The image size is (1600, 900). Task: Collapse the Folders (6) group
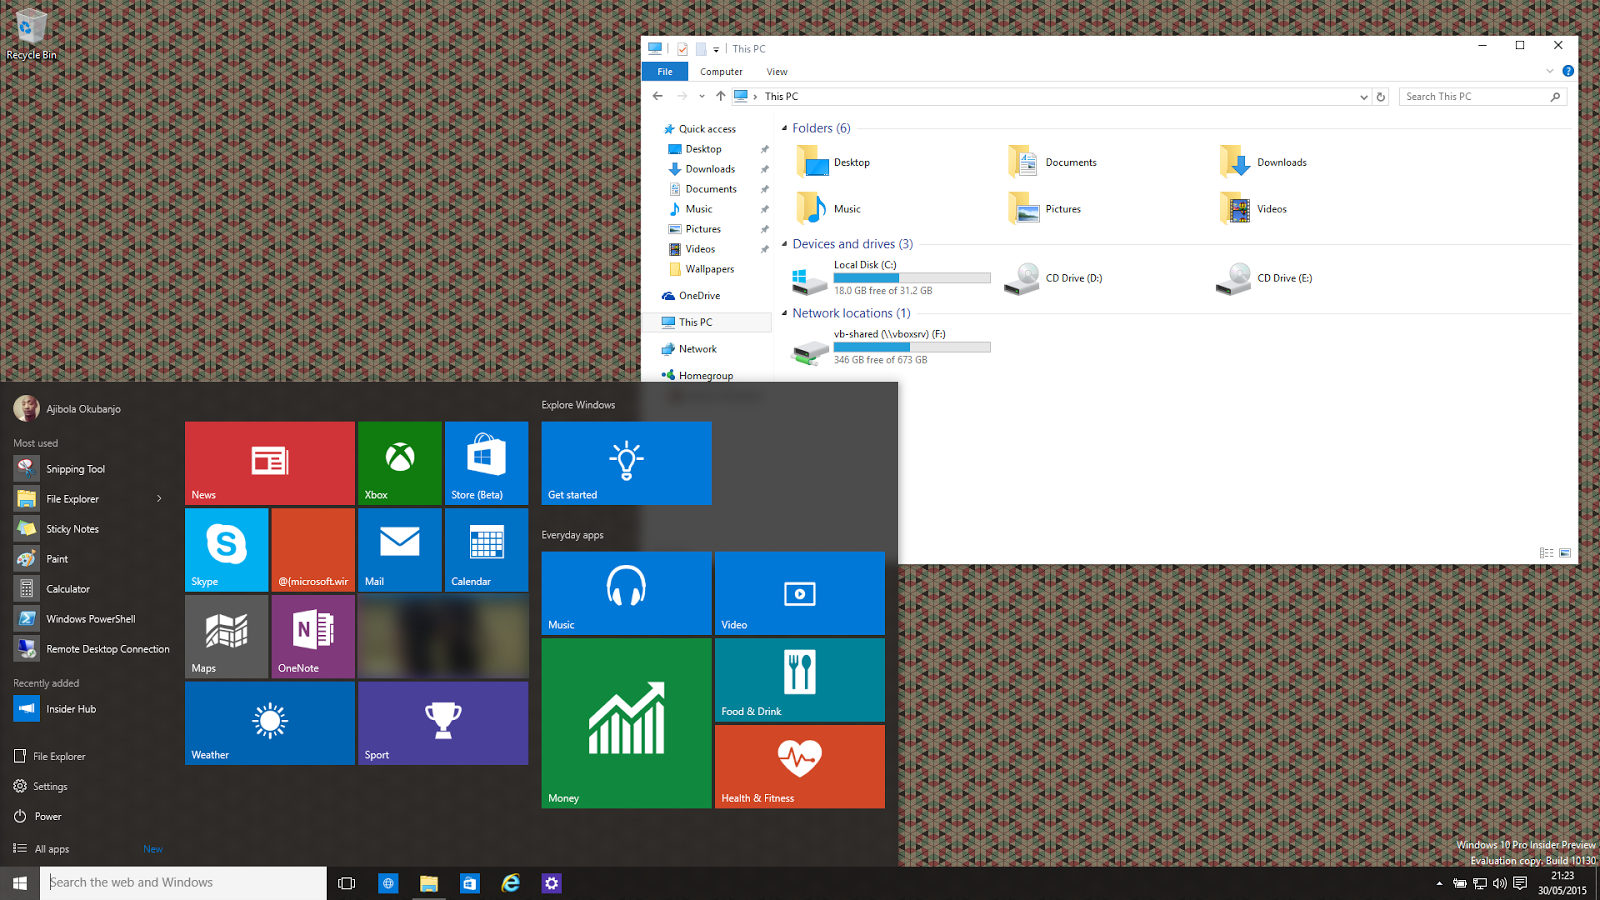pos(784,128)
